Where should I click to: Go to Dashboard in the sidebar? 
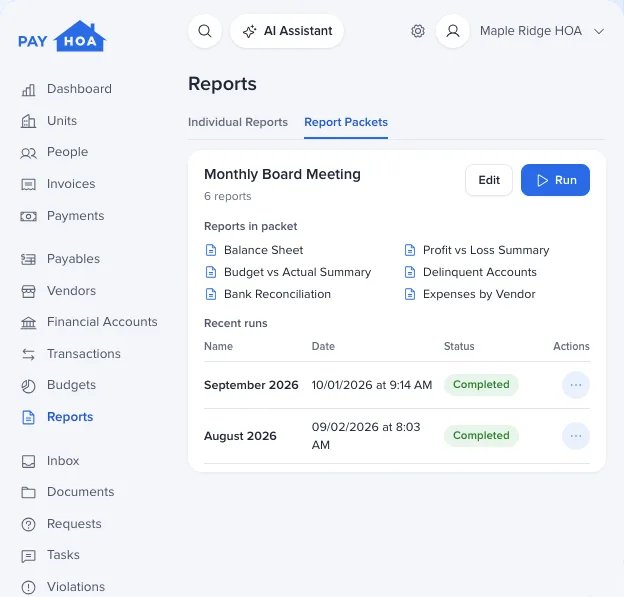(79, 89)
